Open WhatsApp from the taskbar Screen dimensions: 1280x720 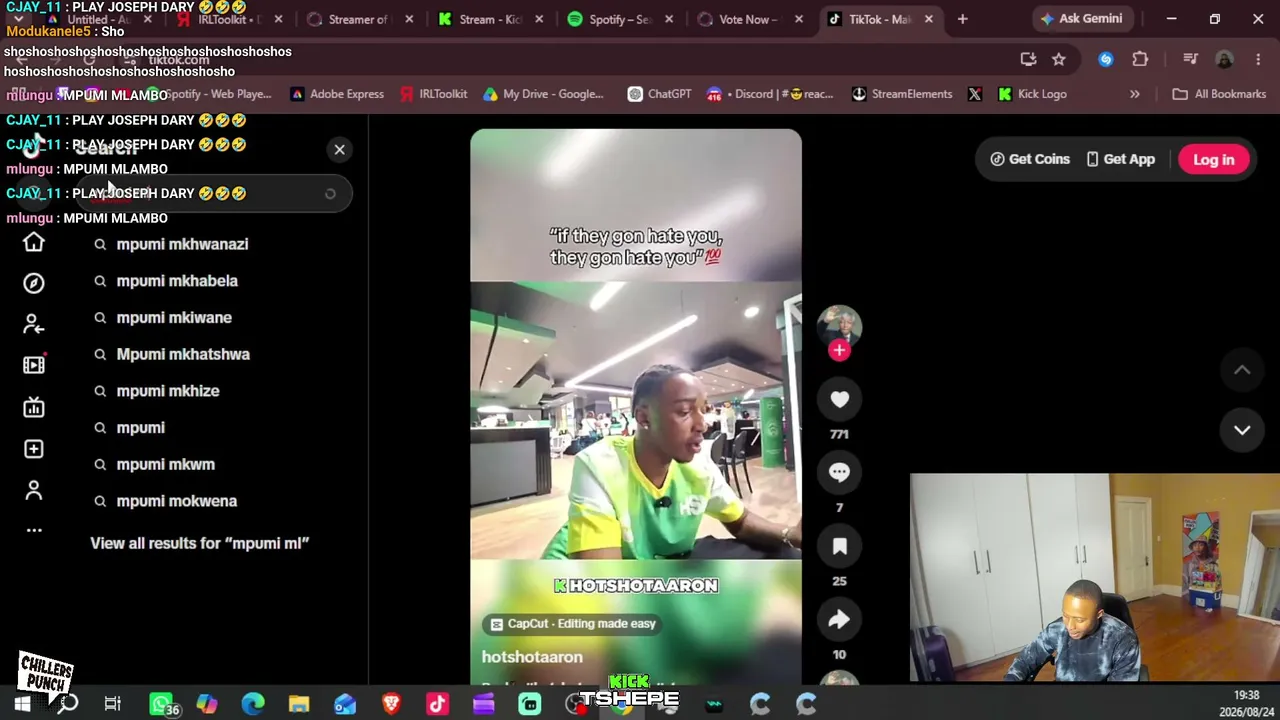coord(160,704)
